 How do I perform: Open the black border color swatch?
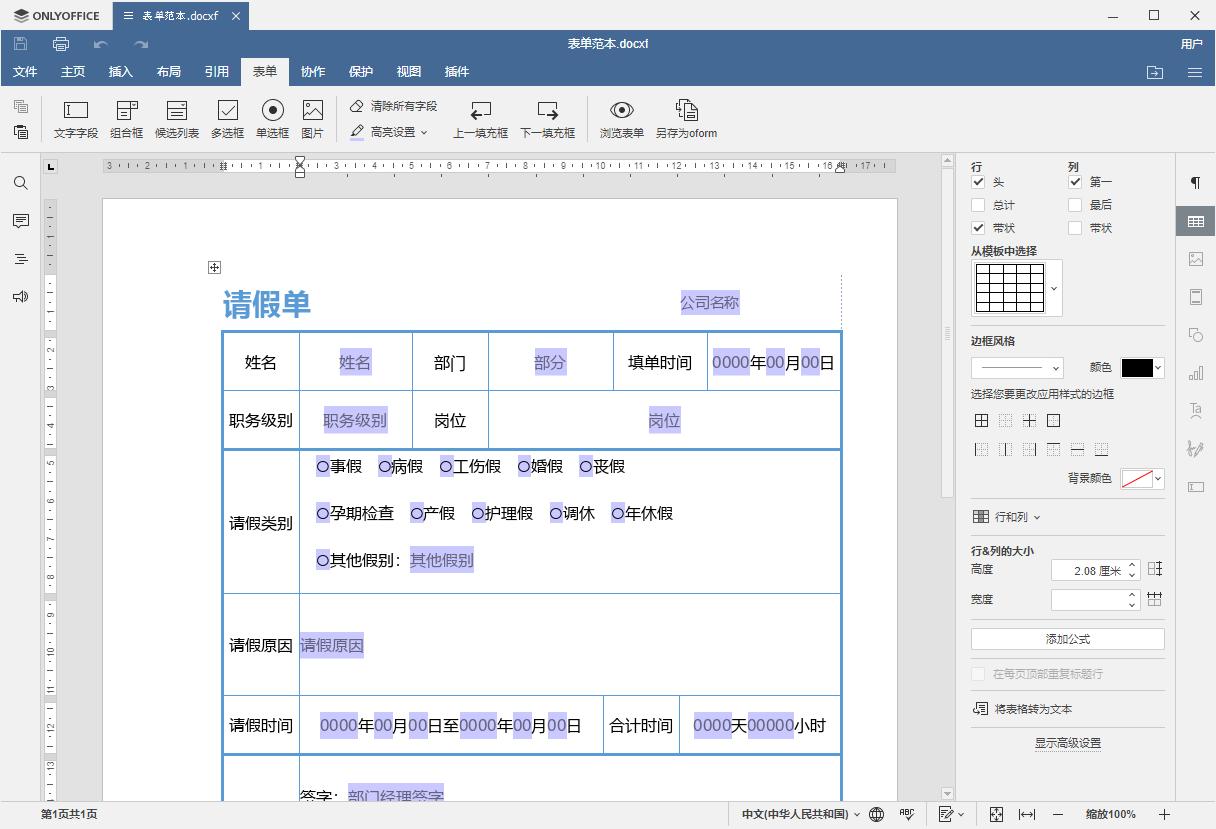1142,368
